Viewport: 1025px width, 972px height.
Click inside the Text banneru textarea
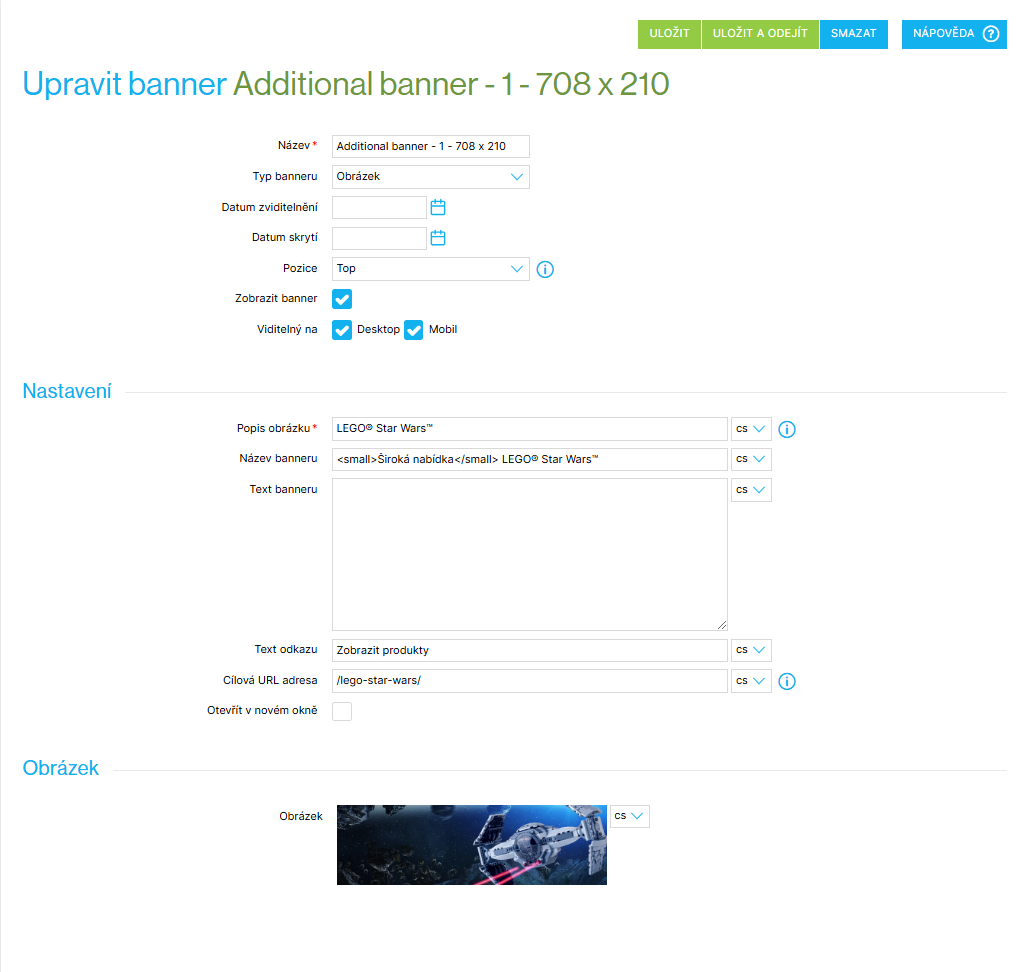click(529, 554)
